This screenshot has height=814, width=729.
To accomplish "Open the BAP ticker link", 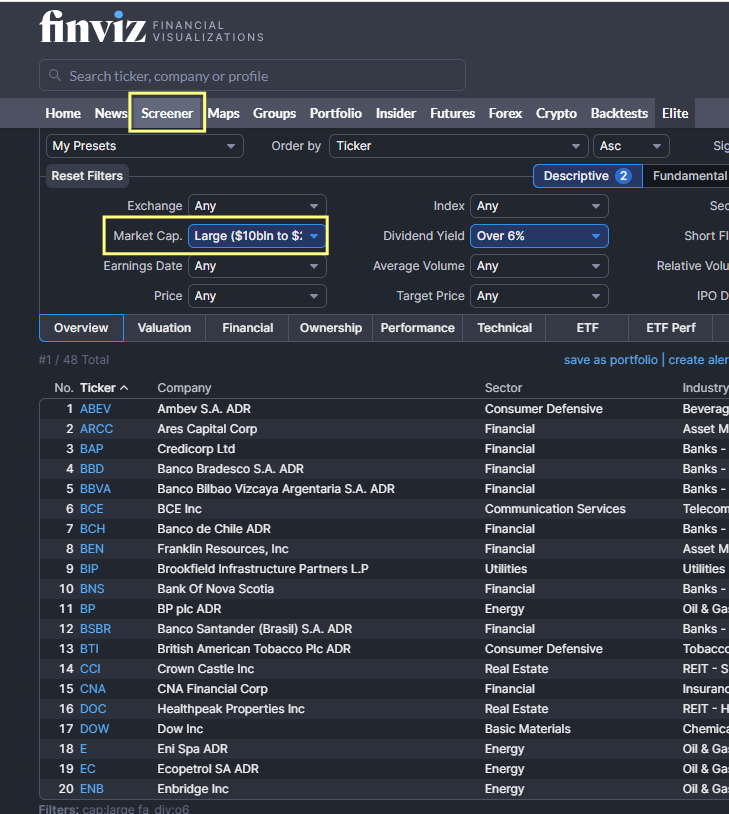I will coord(92,449).
